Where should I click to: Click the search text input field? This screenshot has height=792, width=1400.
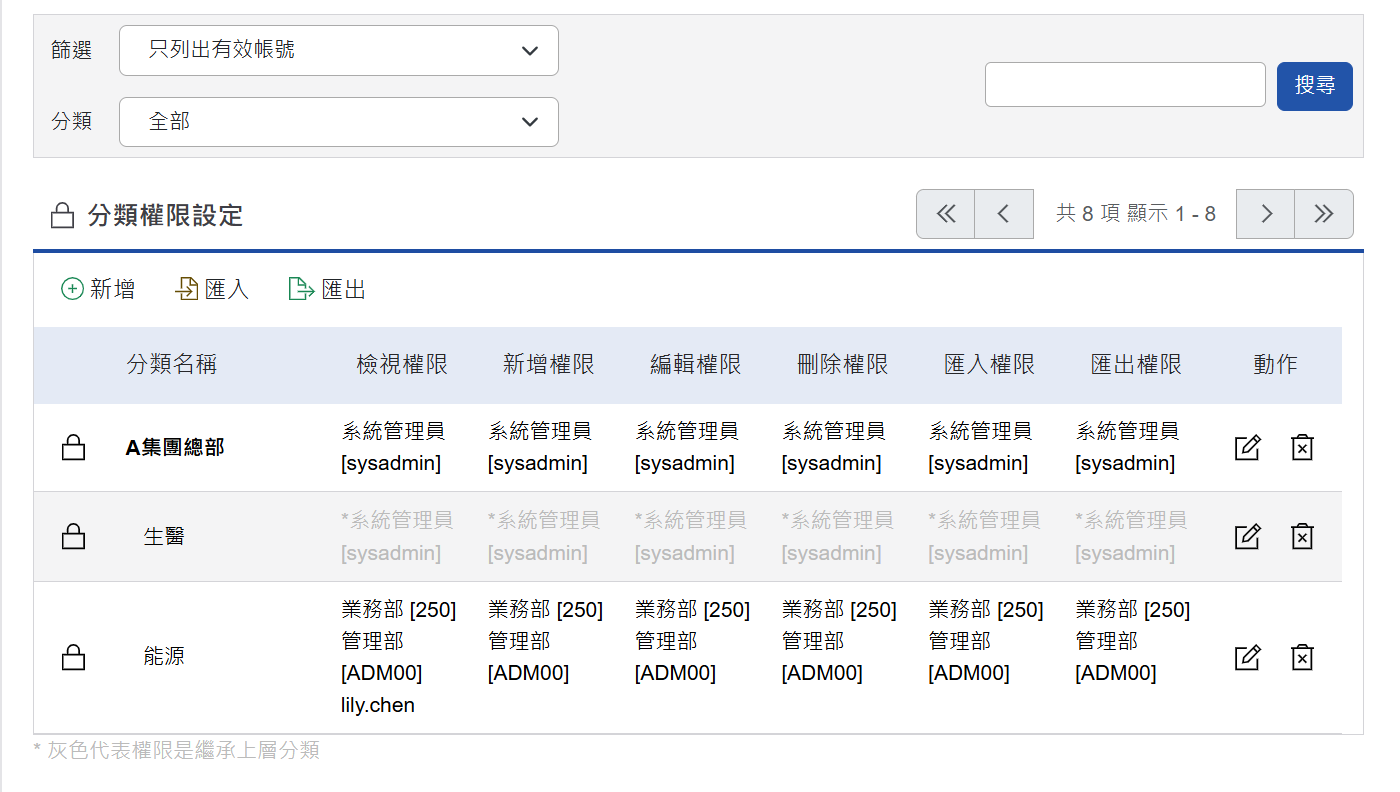[1125, 85]
